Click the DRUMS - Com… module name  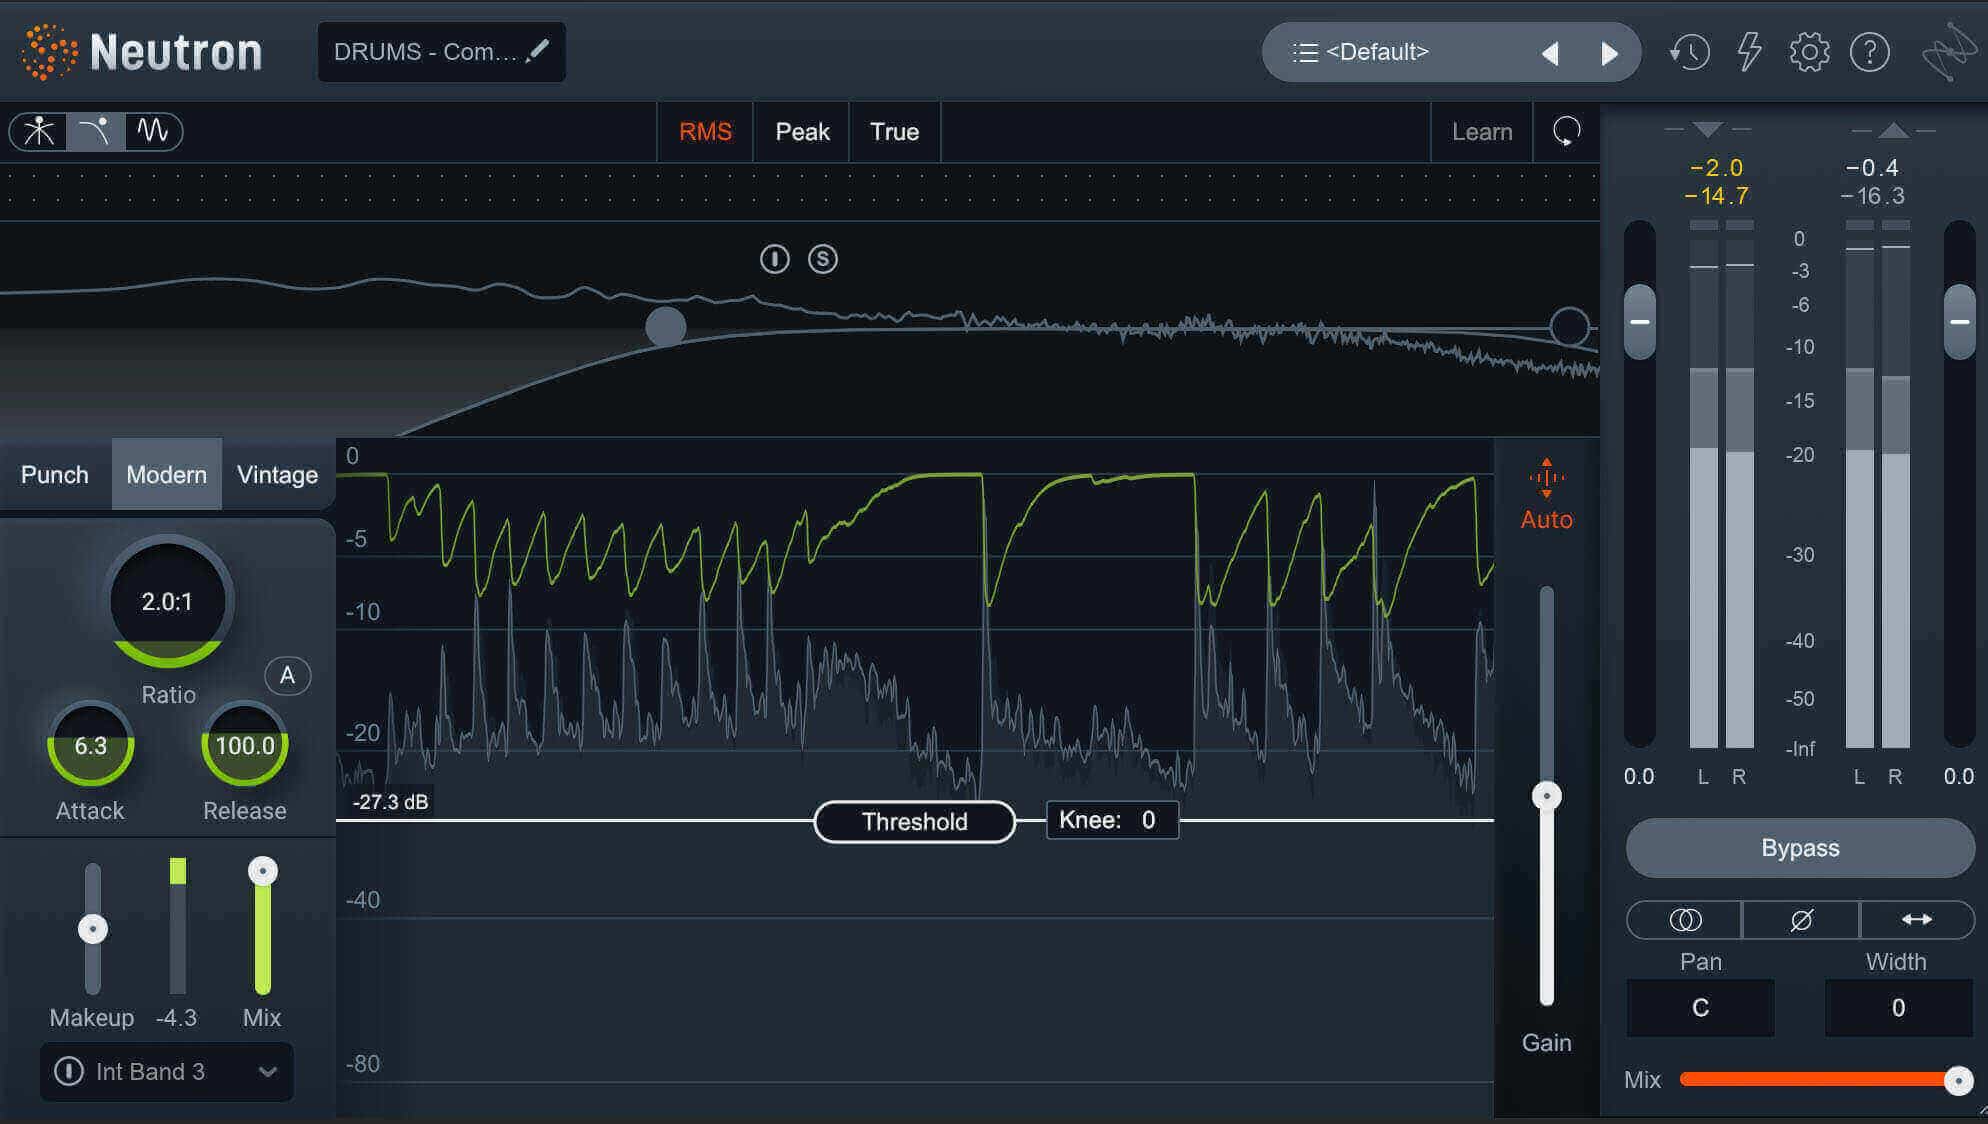point(425,52)
